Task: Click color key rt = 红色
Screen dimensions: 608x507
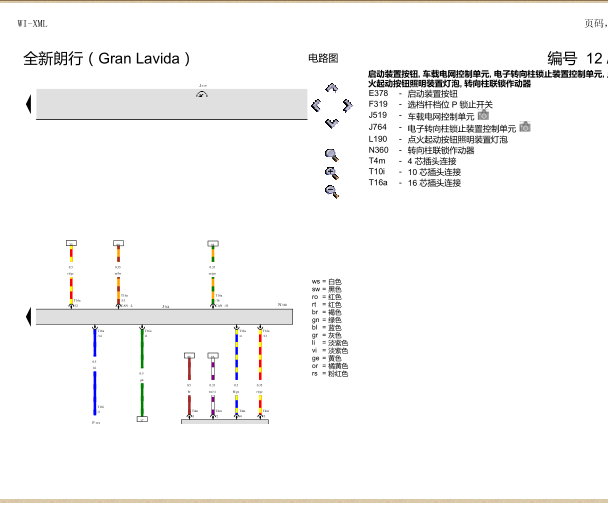Action: point(326,305)
